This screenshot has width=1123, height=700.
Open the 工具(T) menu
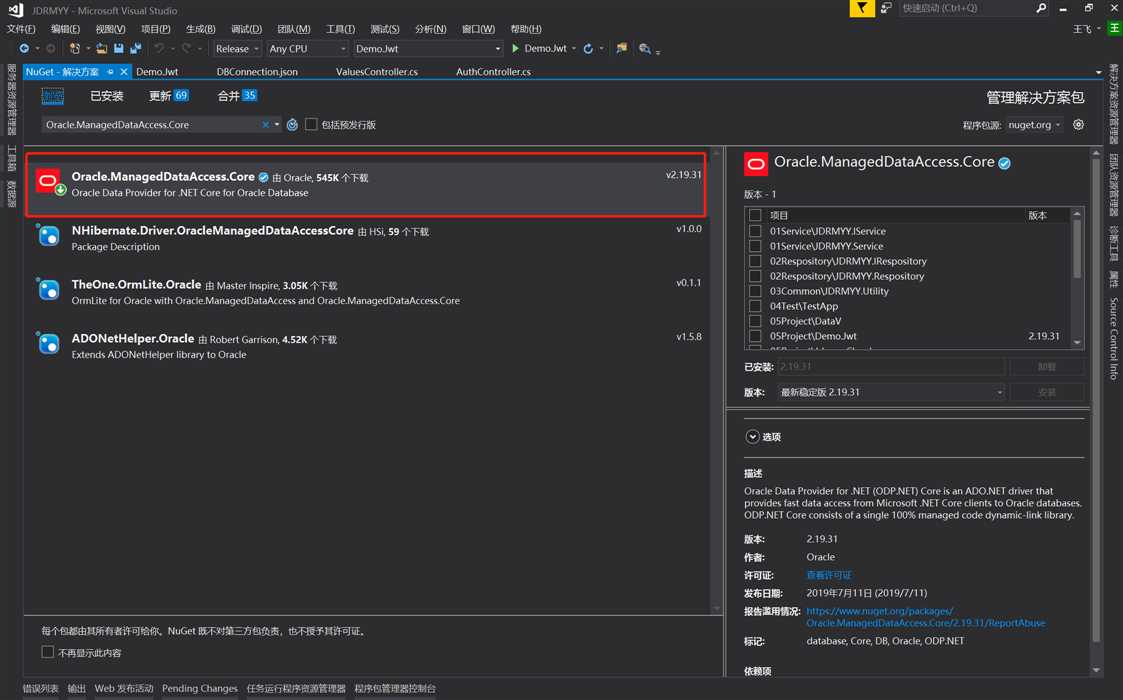coord(340,29)
